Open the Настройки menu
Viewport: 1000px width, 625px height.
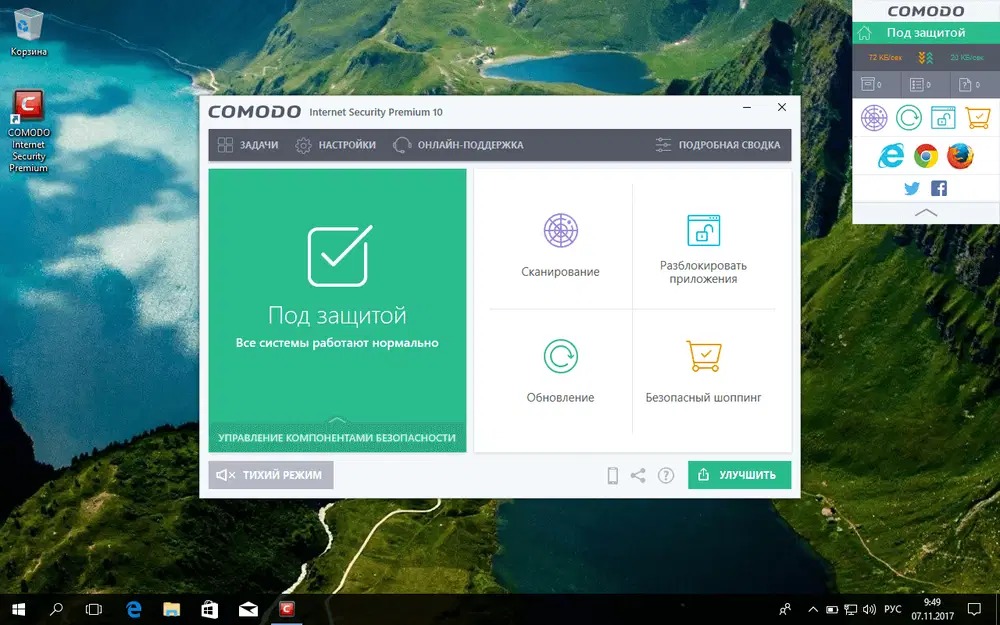point(334,144)
